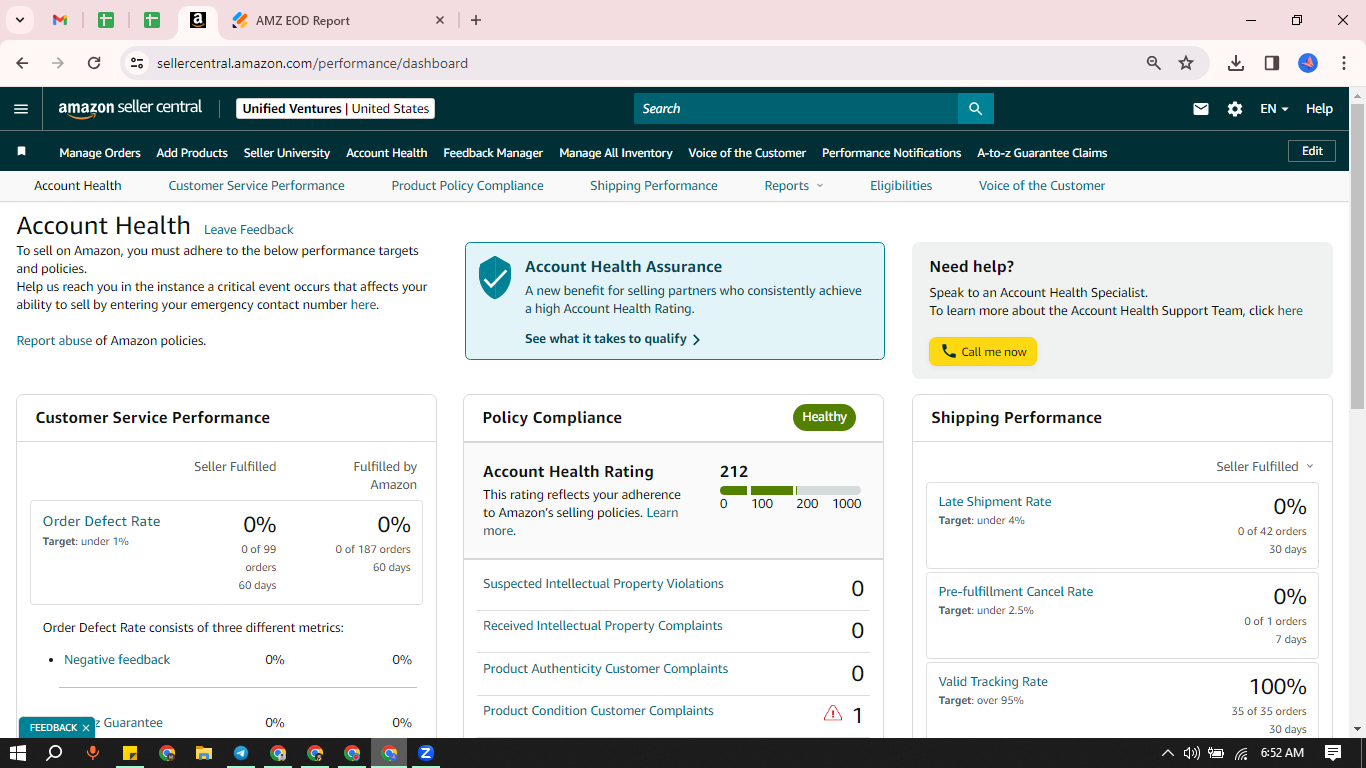Open the EN language dropdown
Screen dimensions: 1366x768
[x=1274, y=109]
